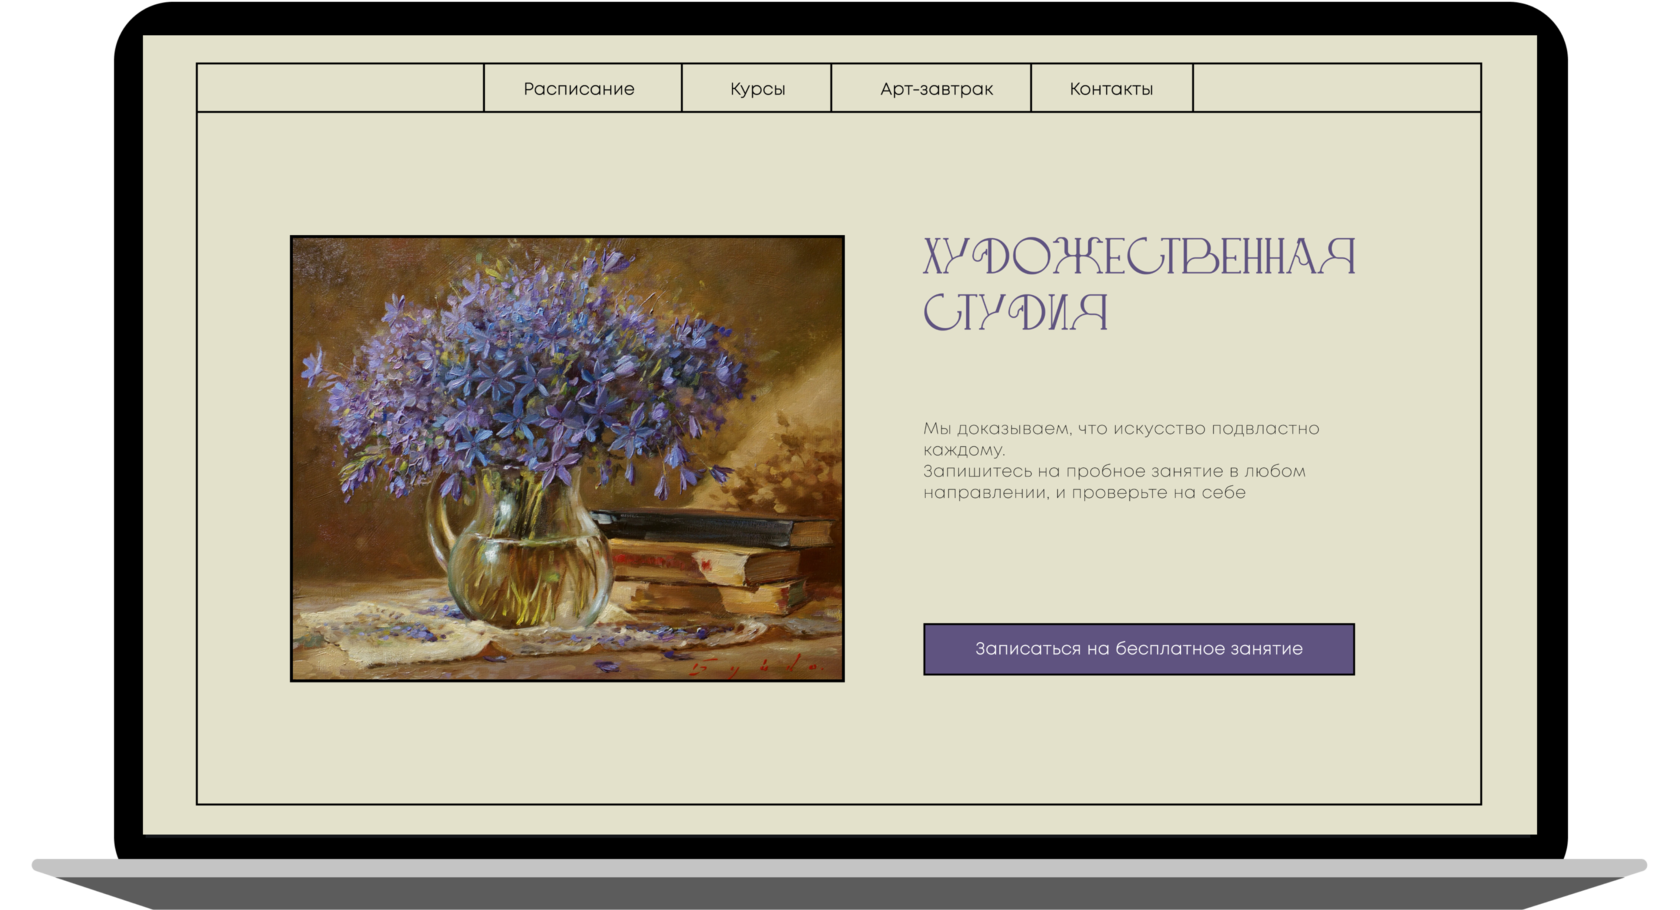The height and width of the screenshot is (910, 1680).
Task: Open the Контакты page
Action: pyautogui.click(x=1111, y=89)
